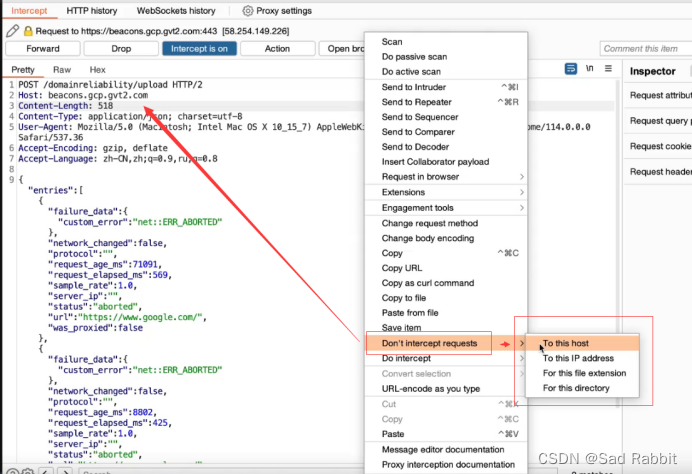The height and width of the screenshot is (474, 692).
Task: Select Copy to file
Action: (446, 298)
